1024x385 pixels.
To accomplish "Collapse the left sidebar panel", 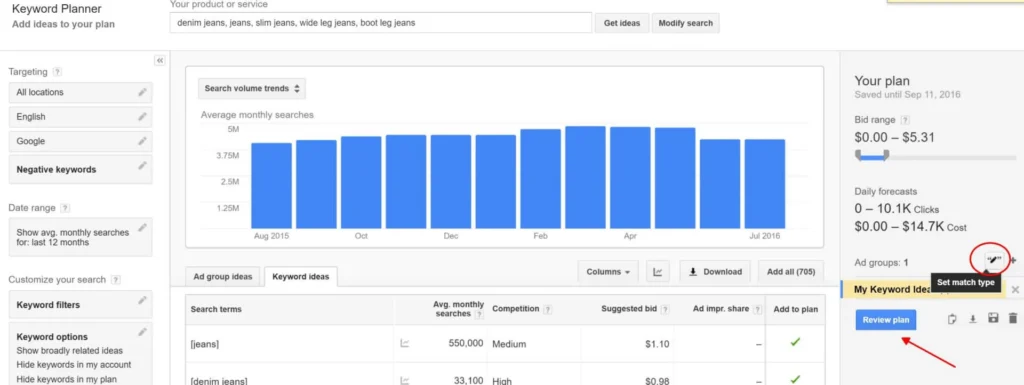I will coord(160,61).
